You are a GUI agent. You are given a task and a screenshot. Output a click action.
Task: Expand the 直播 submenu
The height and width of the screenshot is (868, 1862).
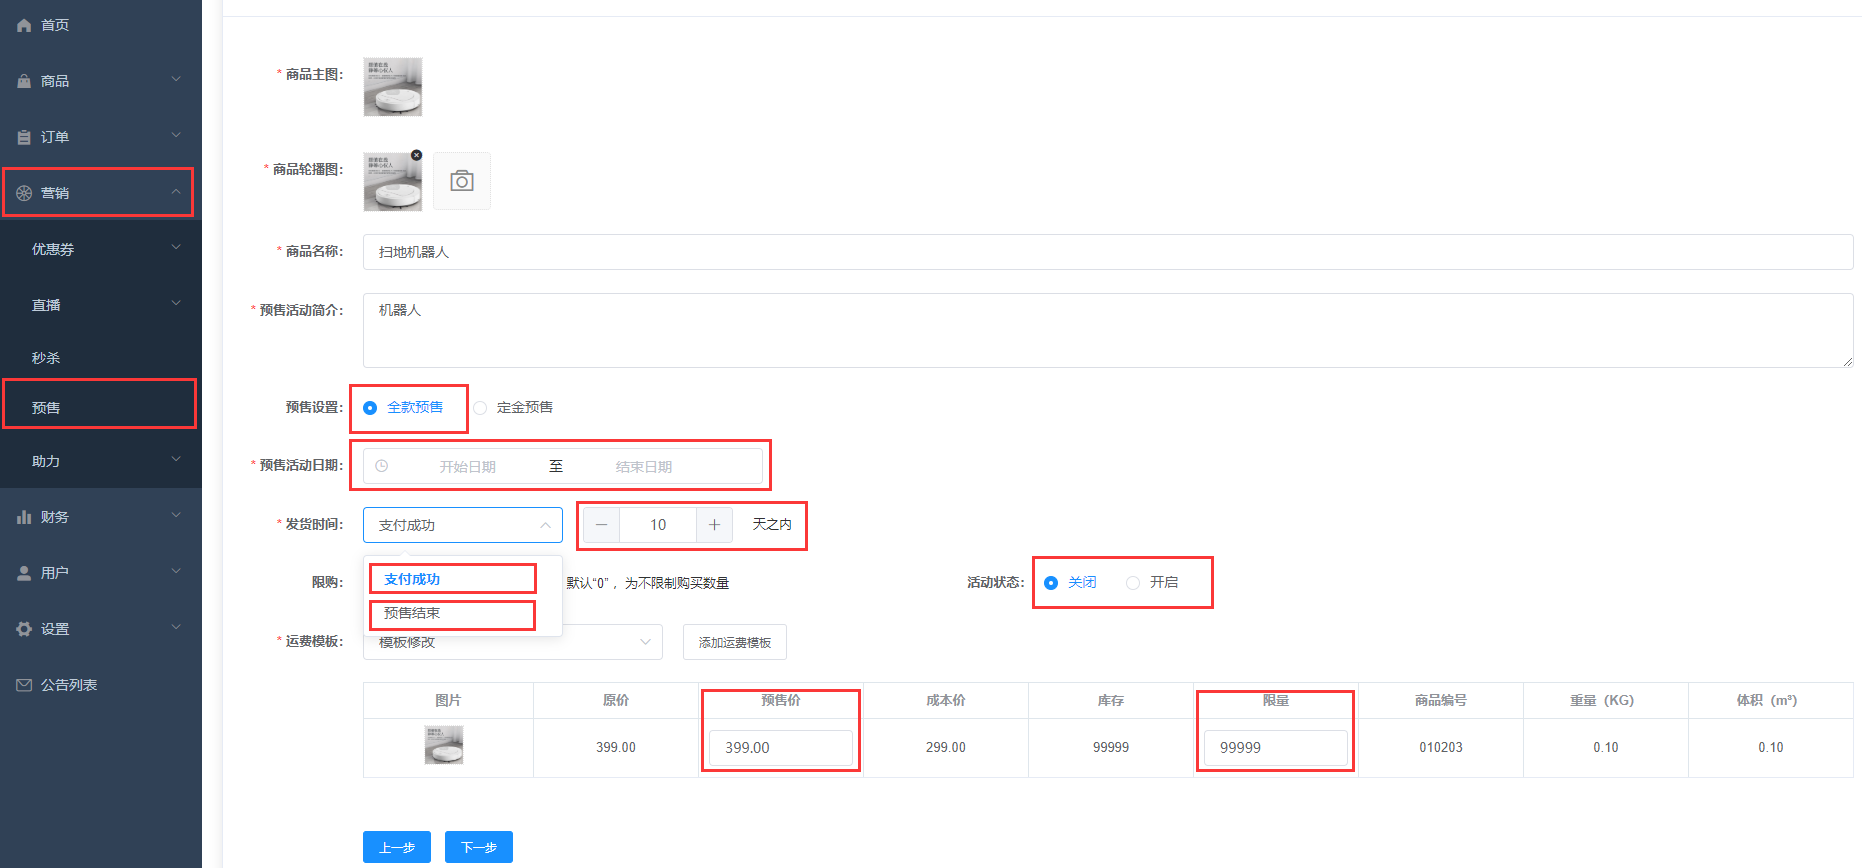tap(176, 304)
